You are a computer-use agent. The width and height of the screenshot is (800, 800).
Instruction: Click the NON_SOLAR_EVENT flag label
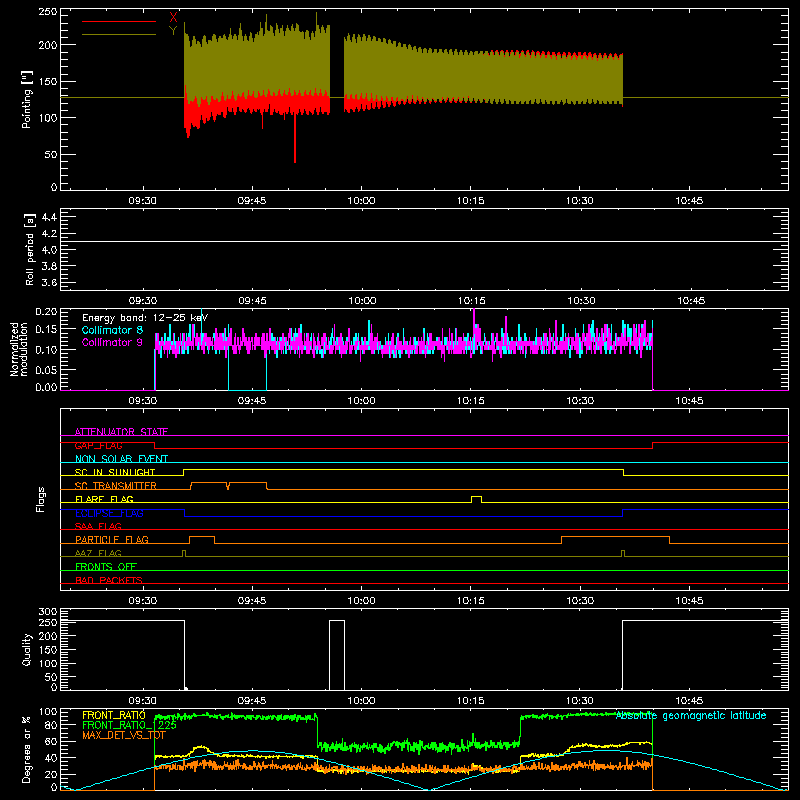tap(121, 459)
